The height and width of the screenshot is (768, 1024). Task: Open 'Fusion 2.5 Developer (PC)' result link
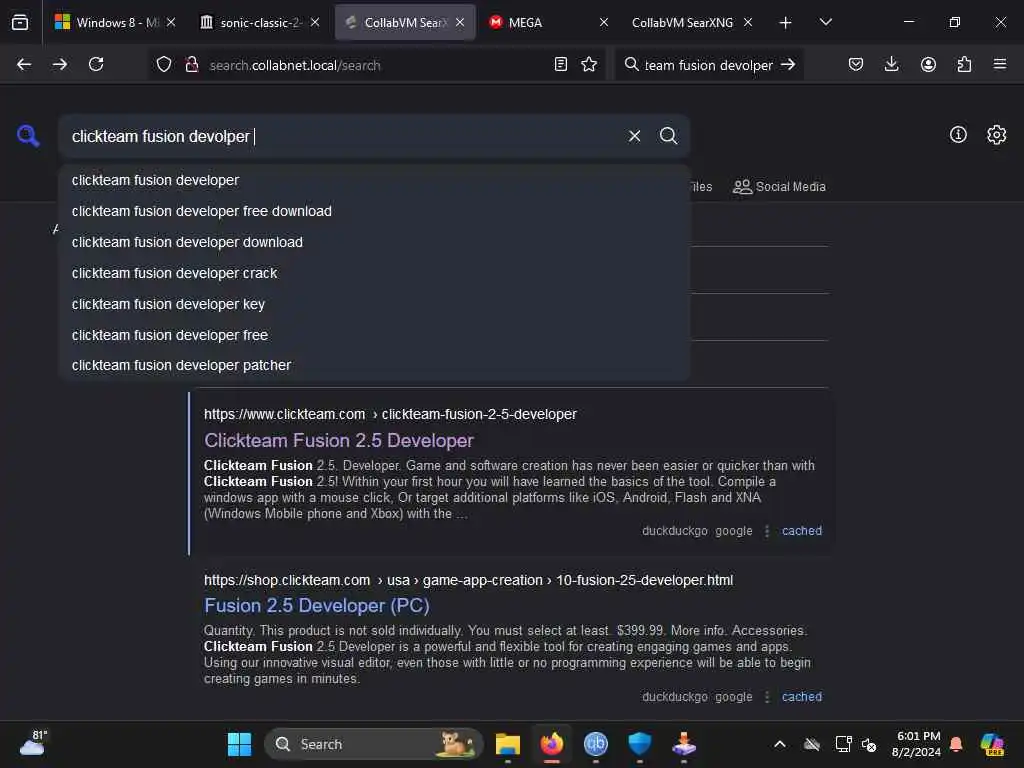pos(317,605)
